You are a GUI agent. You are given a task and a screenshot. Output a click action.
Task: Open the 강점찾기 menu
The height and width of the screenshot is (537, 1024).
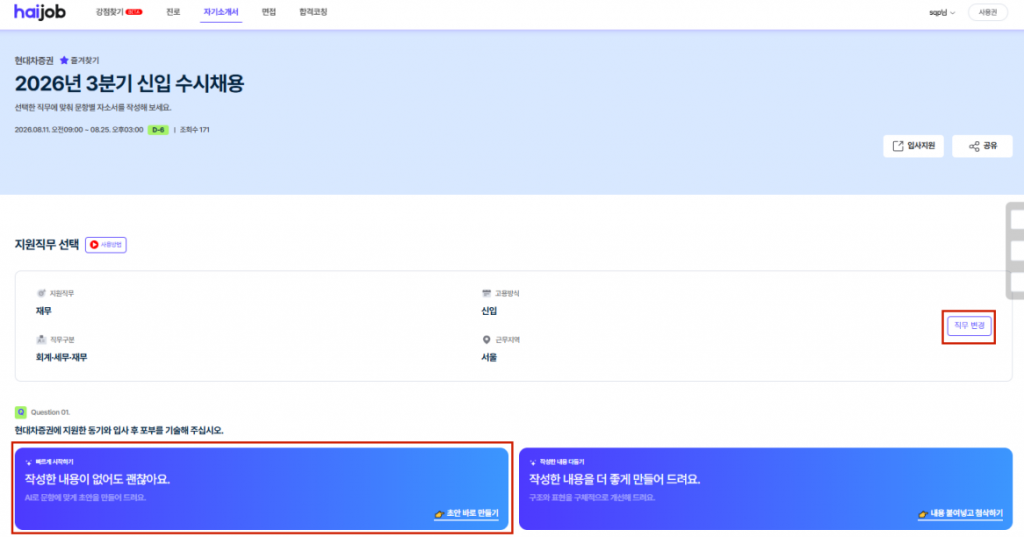coord(118,12)
